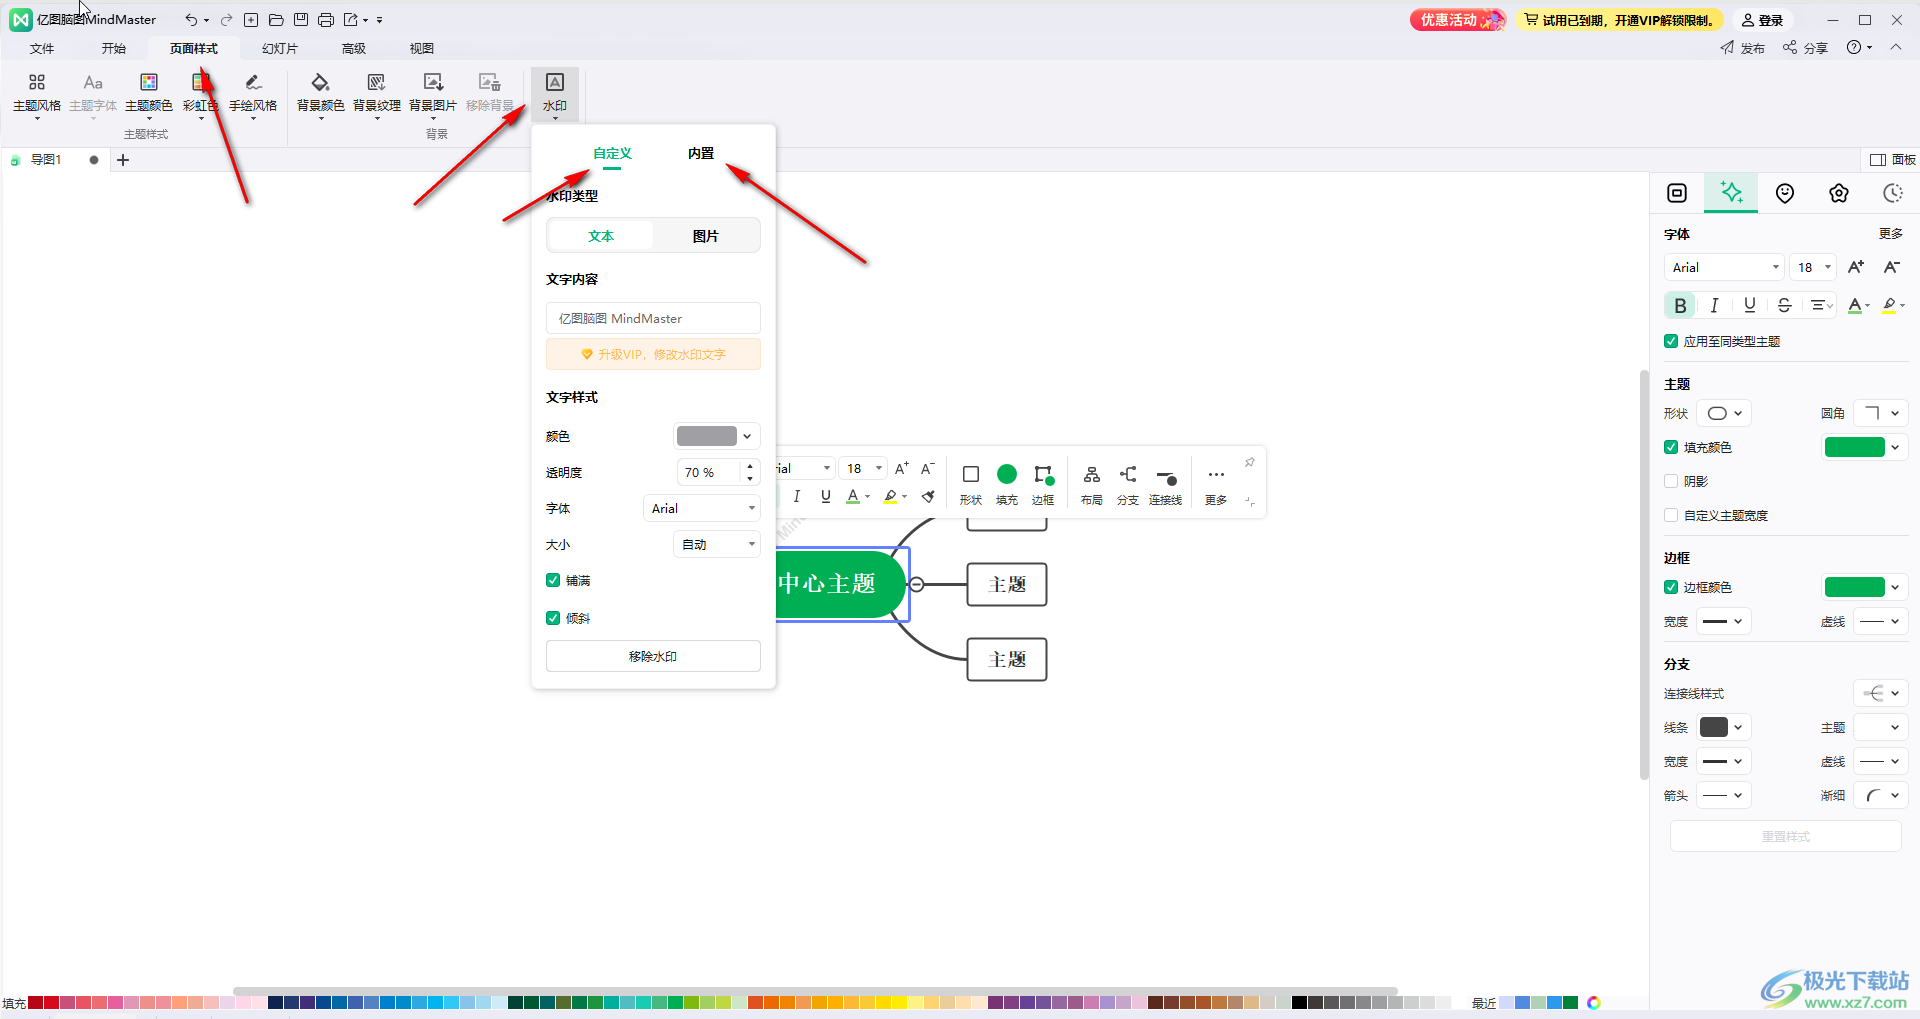This screenshot has height=1019, width=1920.
Task: Open watermark 颜色 color dropdown
Action: click(716, 436)
